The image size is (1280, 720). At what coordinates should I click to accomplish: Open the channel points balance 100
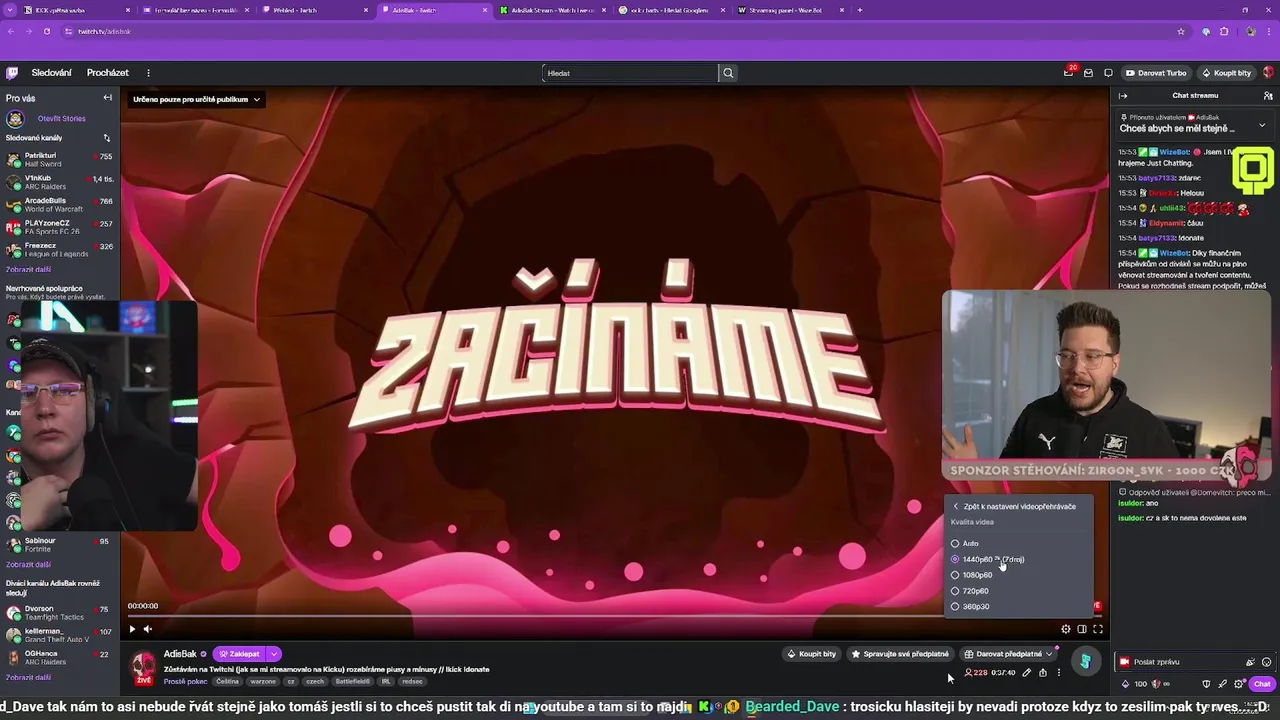(x=1134, y=684)
